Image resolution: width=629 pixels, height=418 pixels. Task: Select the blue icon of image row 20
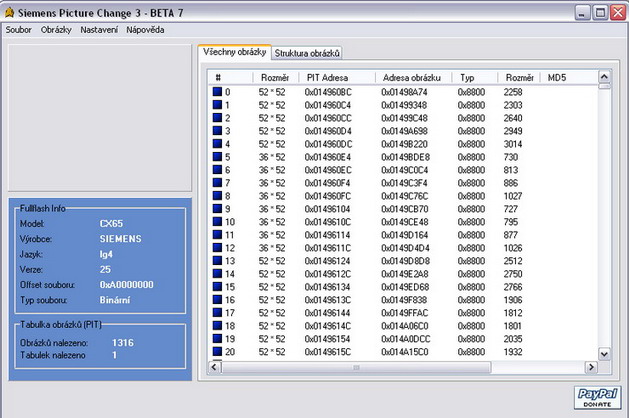pos(217,352)
